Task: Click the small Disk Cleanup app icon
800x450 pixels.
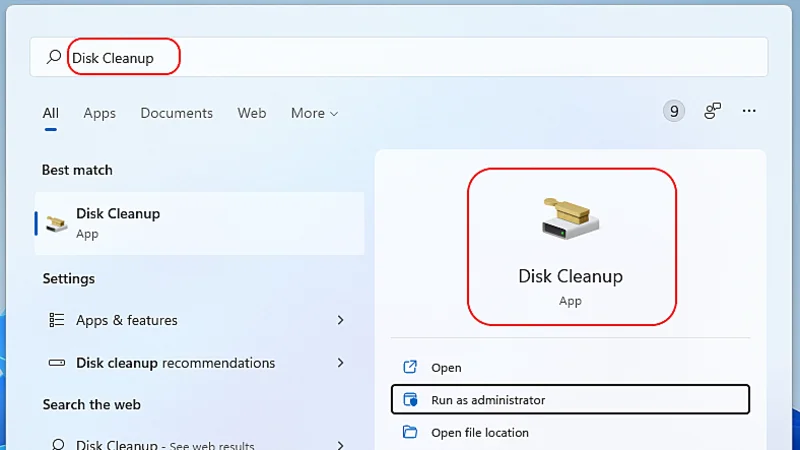Action: coord(56,223)
